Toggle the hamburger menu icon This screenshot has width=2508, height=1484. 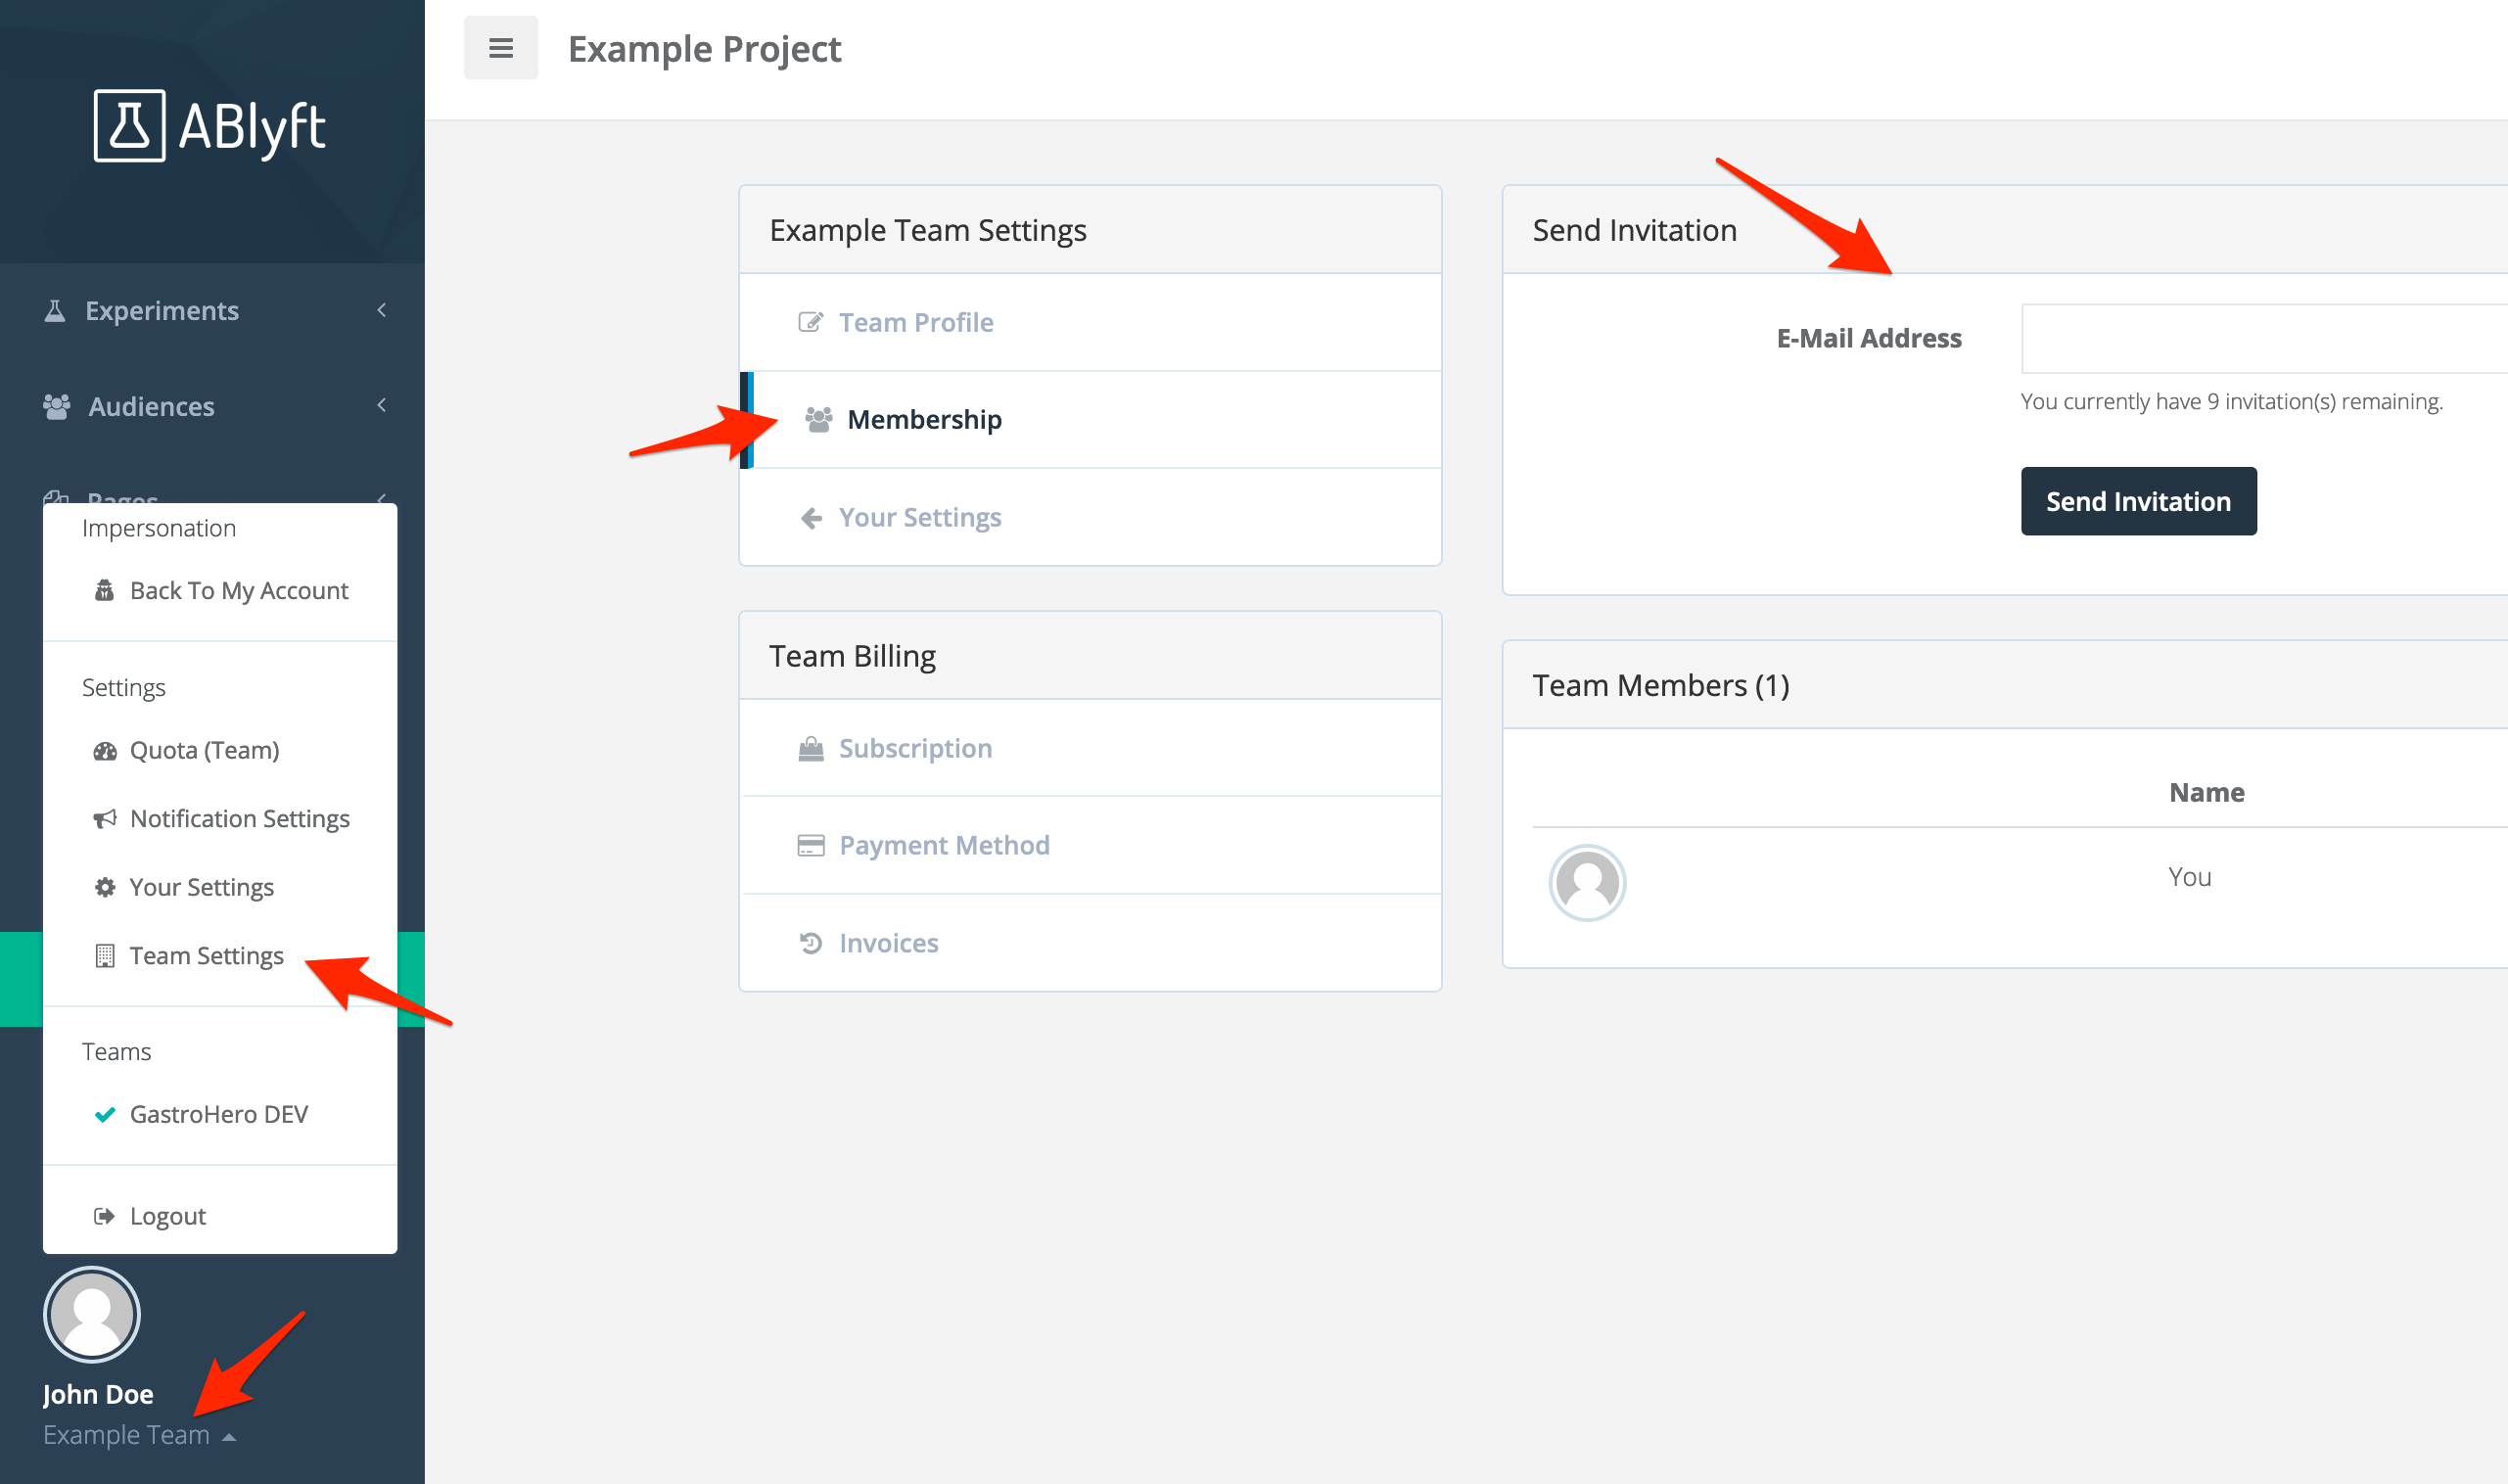click(500, 46)
